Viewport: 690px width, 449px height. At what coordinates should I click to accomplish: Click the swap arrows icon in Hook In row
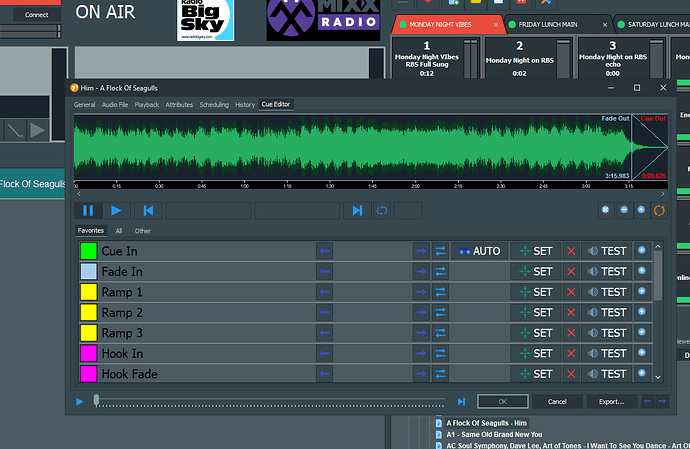pyautogui.click(x=440, y=354)
